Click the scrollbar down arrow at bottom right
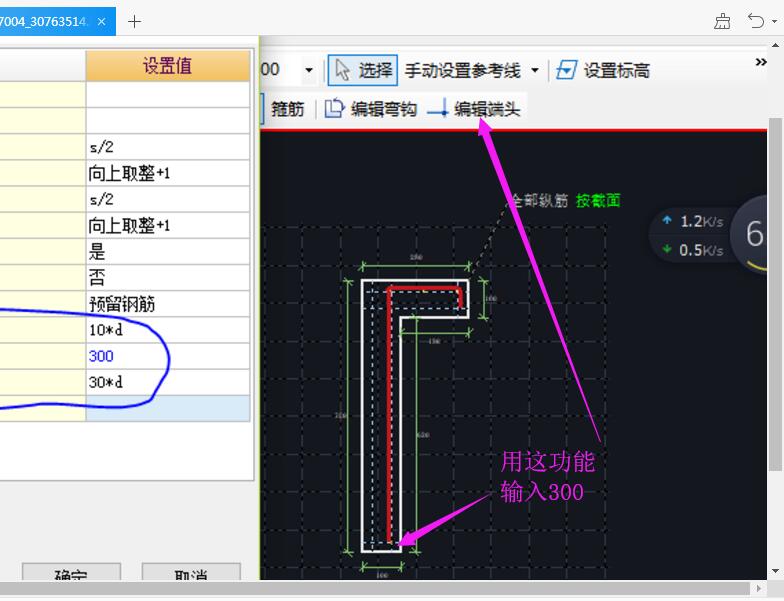This screenshot has width=784, height=601. (x=776, y=571)
